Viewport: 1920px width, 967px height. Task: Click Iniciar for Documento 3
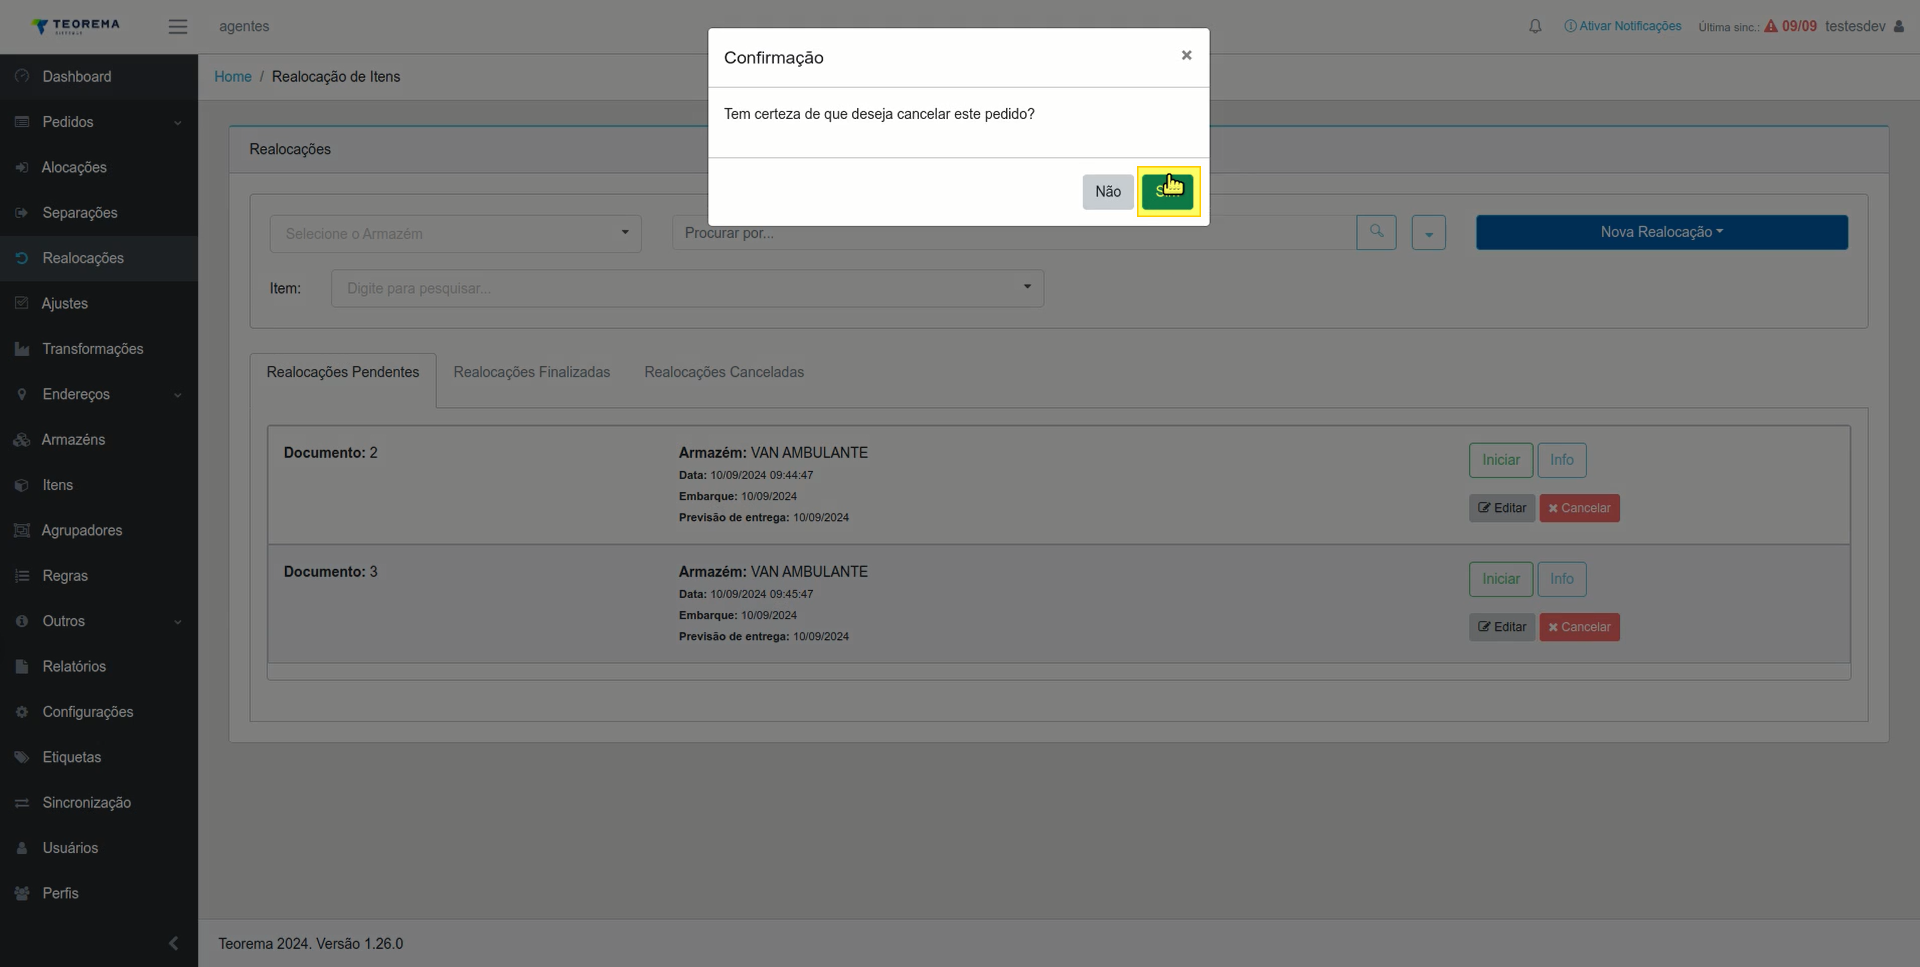[x=1500, y=579]
